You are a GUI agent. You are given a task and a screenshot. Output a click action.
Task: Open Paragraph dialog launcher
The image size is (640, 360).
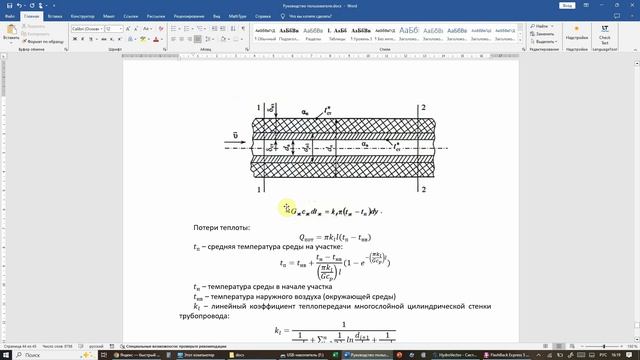(247, 49)
